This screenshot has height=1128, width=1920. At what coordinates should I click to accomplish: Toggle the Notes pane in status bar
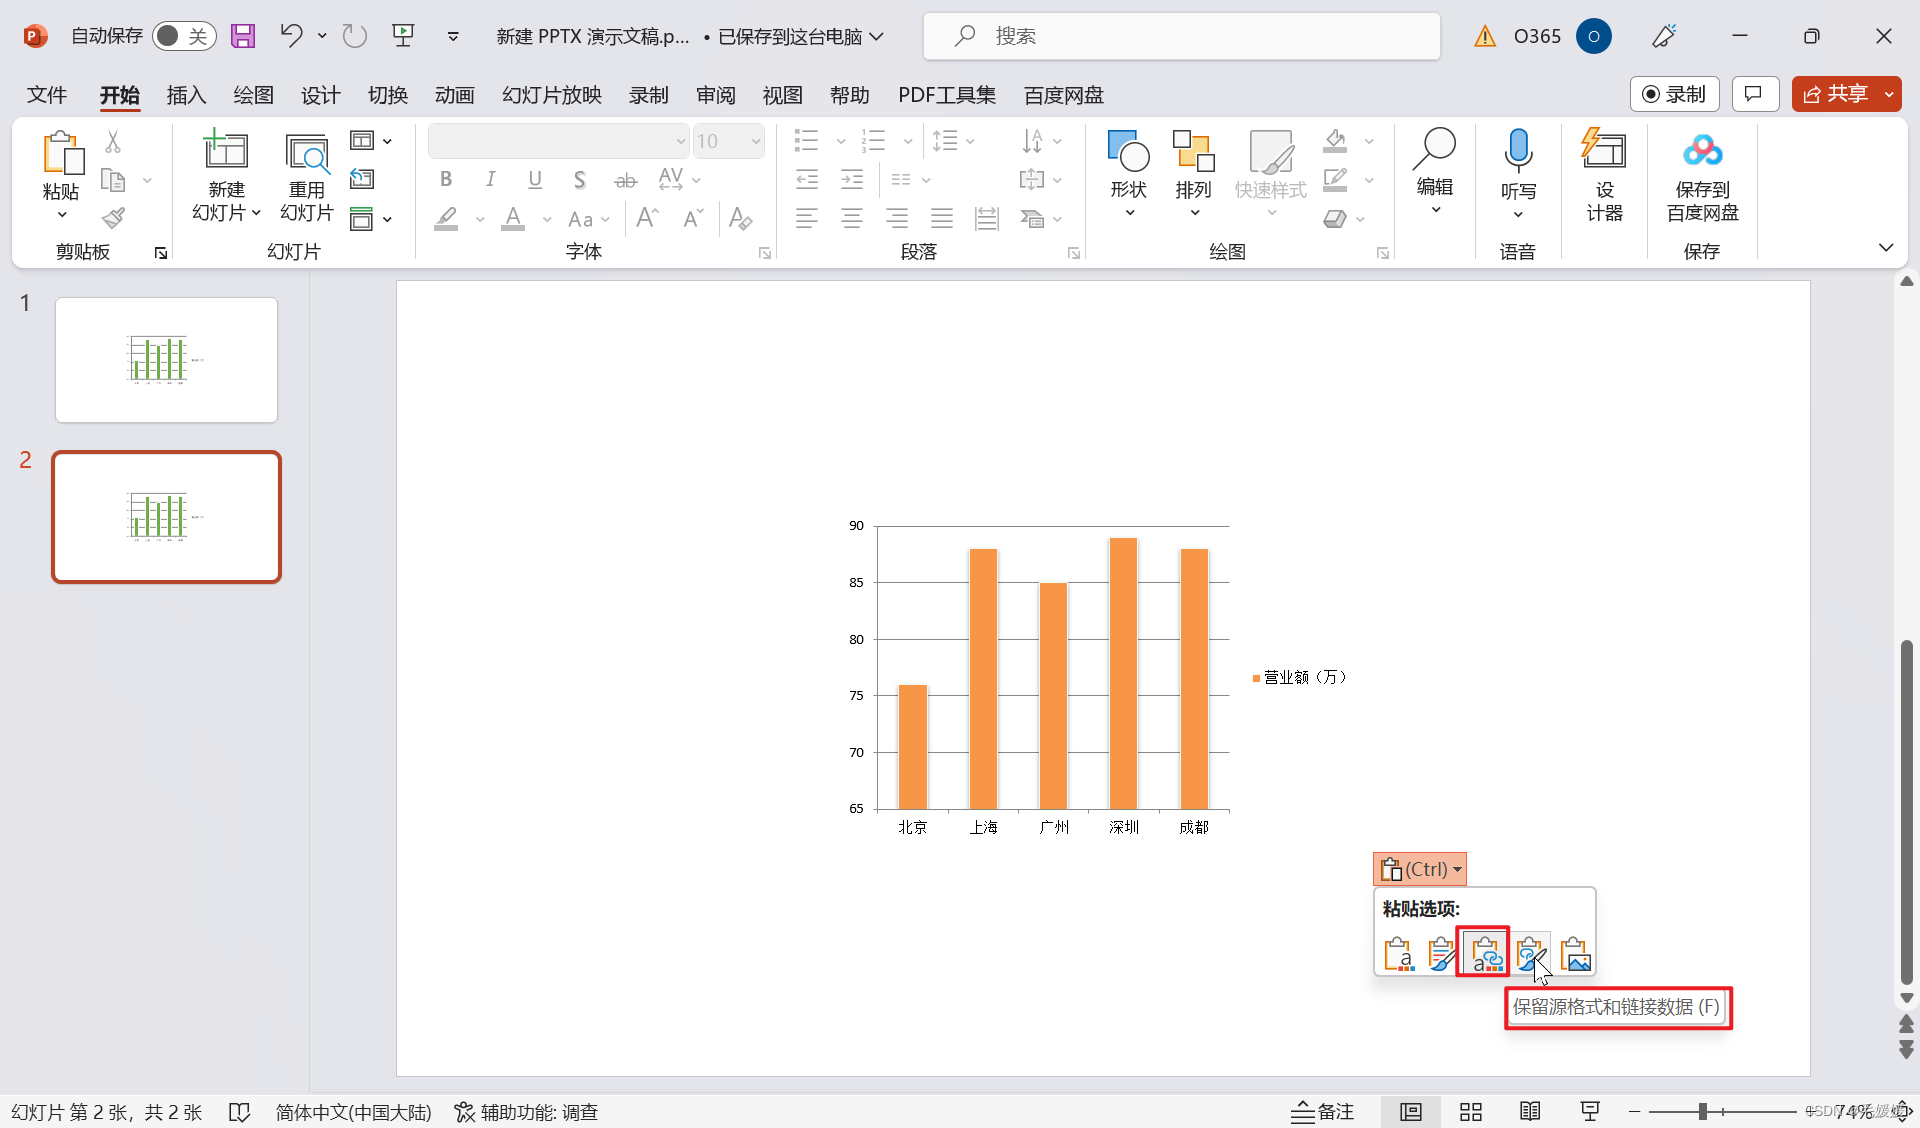point(1322,1112)
